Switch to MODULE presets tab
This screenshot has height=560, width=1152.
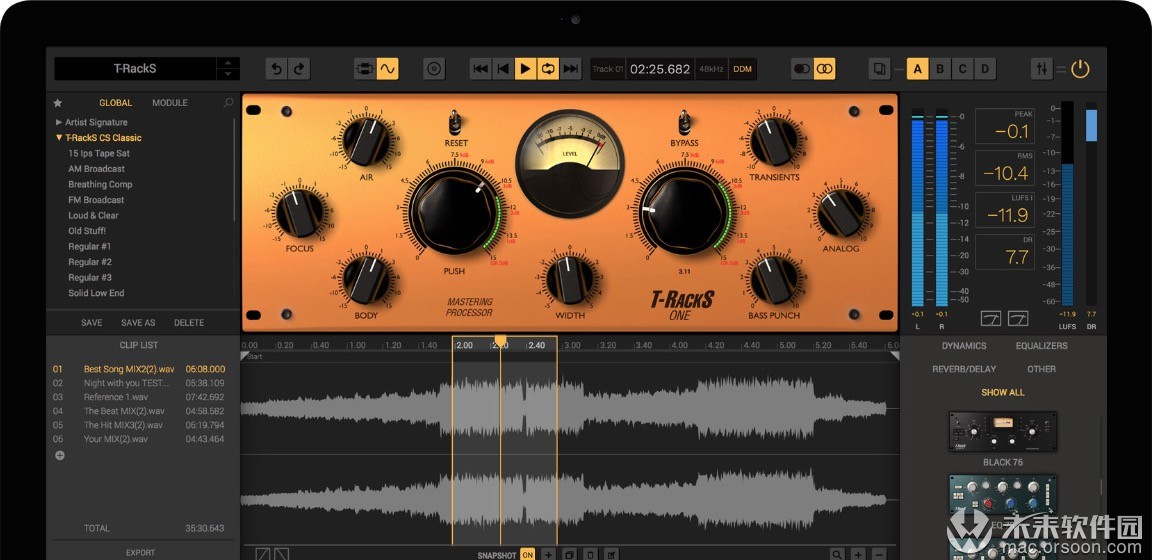click(x=170, y=103)
